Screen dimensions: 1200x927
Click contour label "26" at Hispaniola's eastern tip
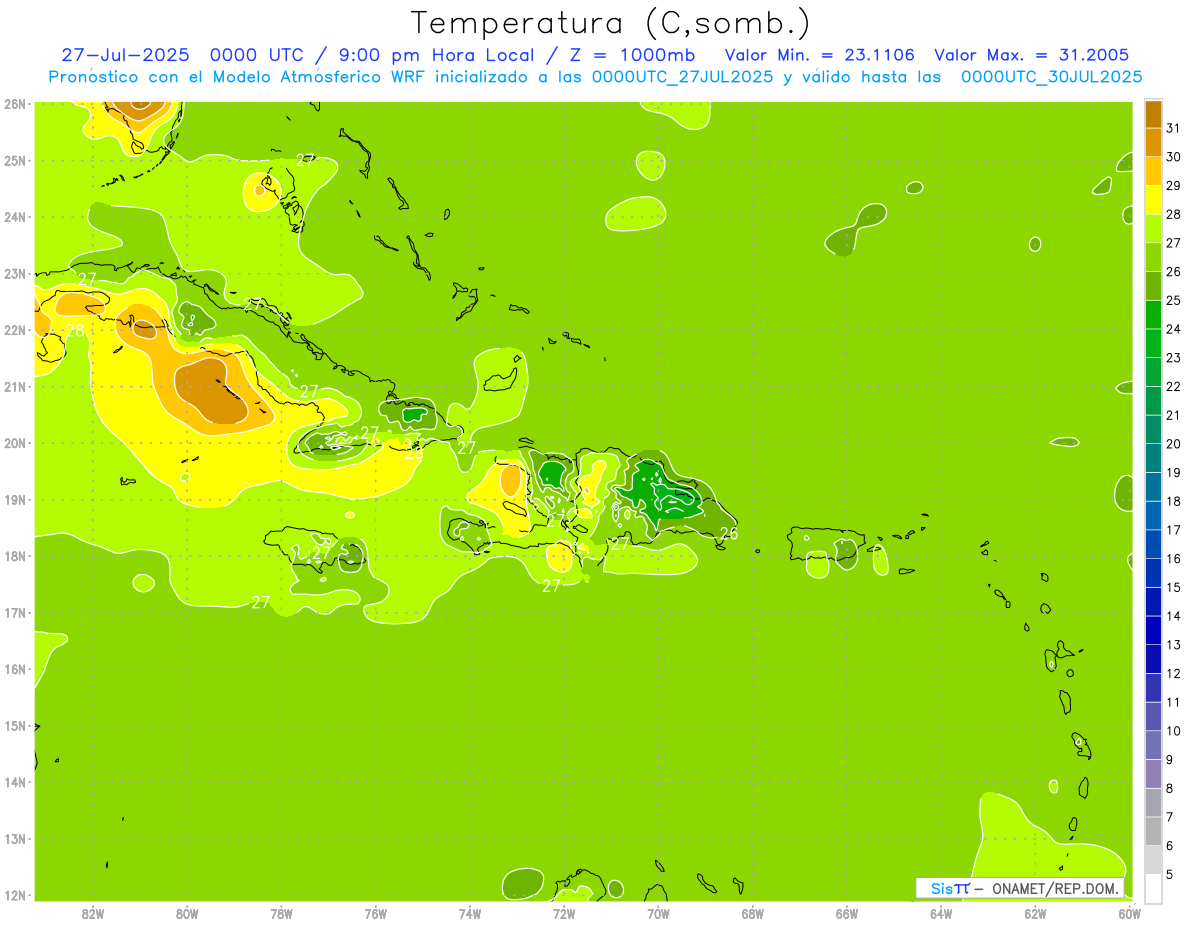pos(729,534)
